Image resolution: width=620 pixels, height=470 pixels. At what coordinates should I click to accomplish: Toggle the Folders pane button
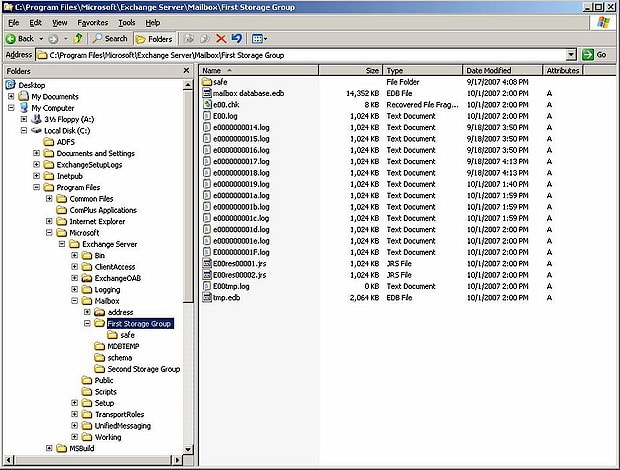coord(154,39)
